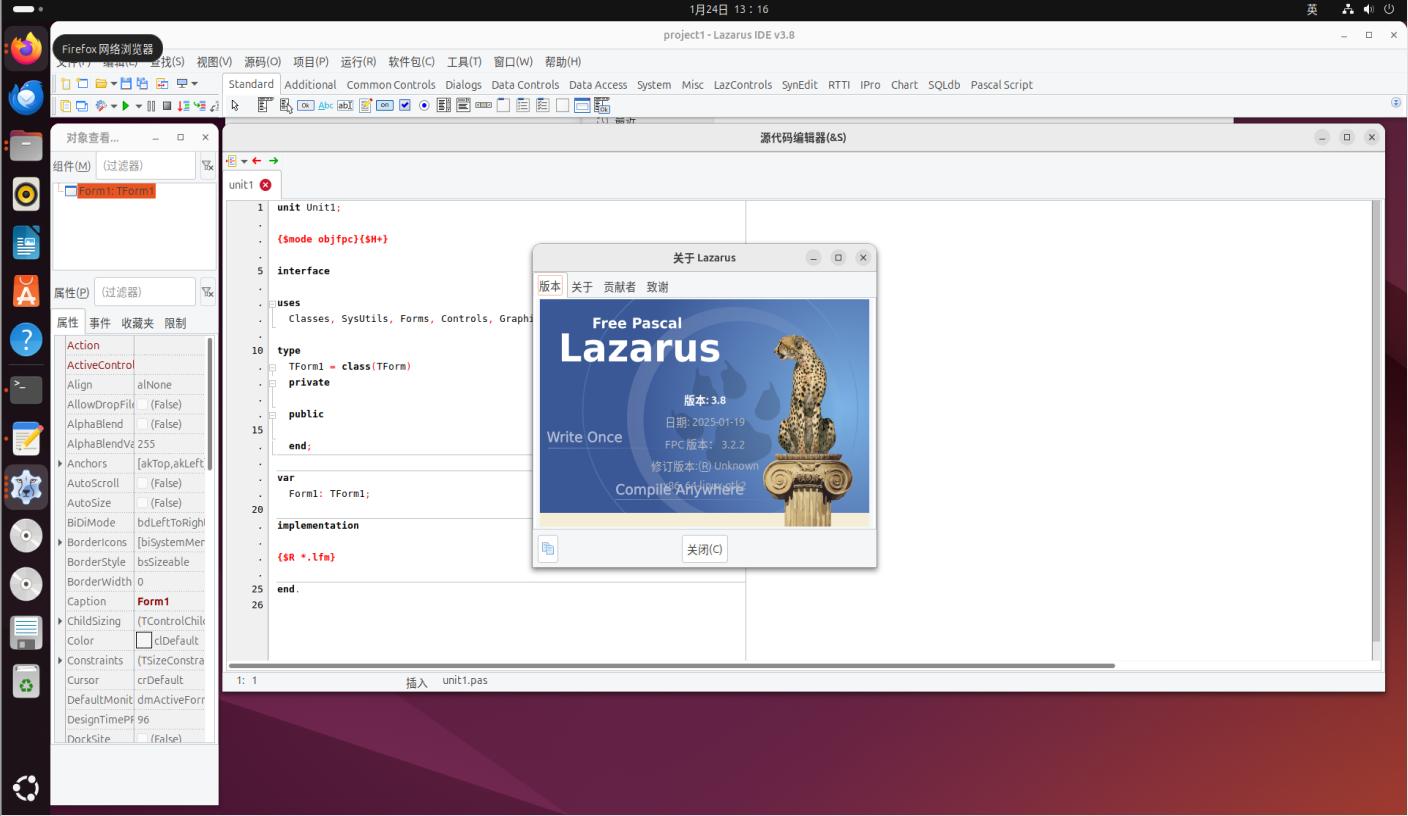This screenshot has width=1408, height=816.
Task: Expand the Constraints property
Action: tap(60, 660)
